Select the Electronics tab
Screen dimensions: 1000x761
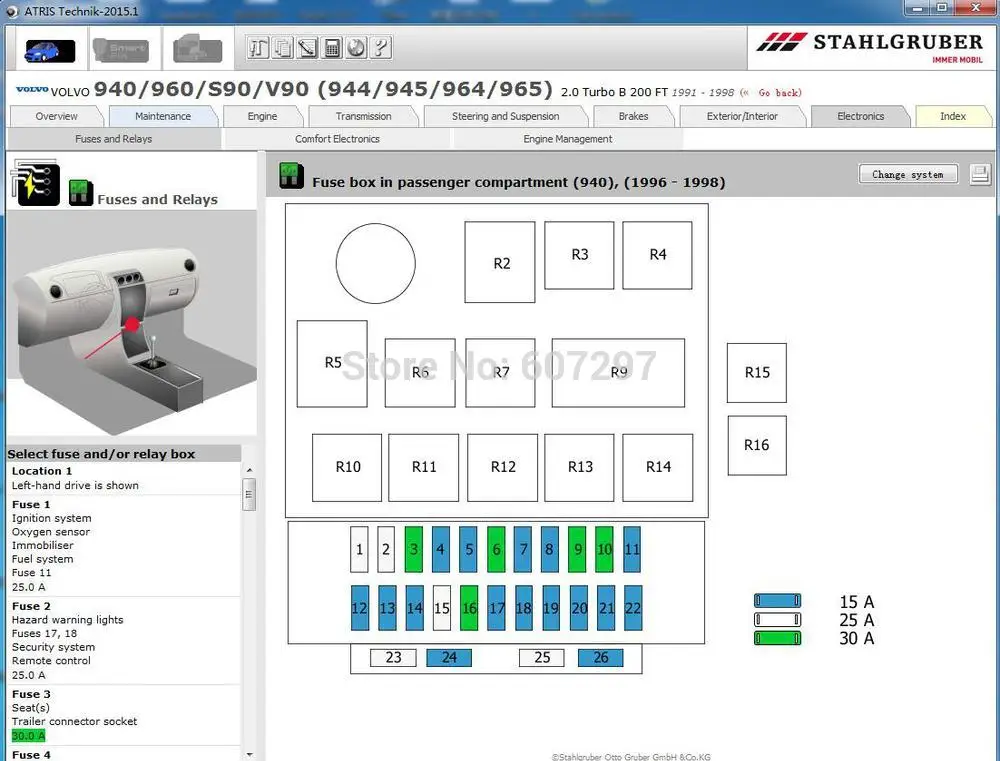860,116
